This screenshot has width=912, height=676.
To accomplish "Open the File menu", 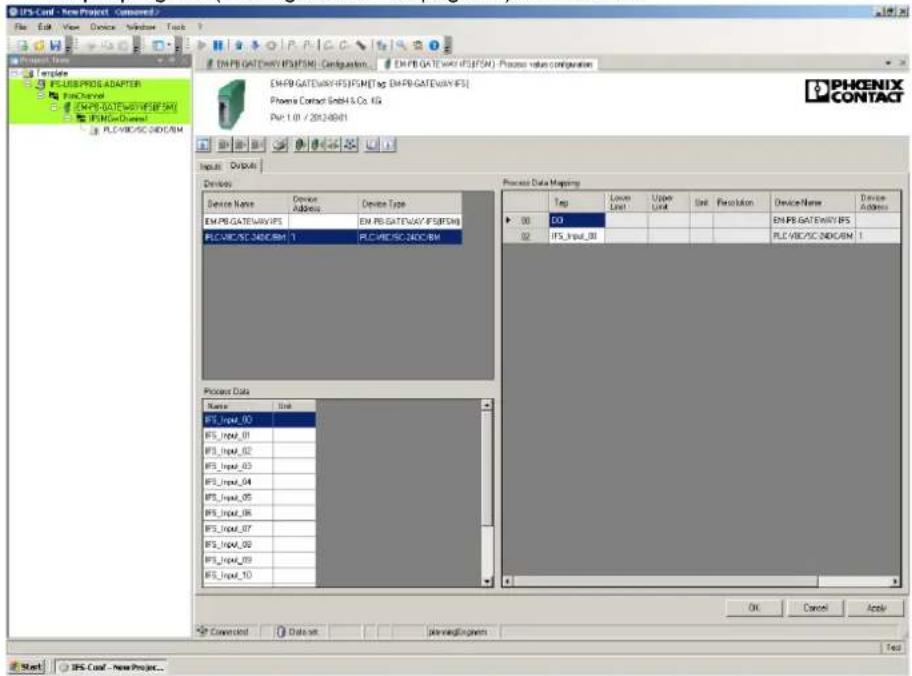I will click(20, 27).
